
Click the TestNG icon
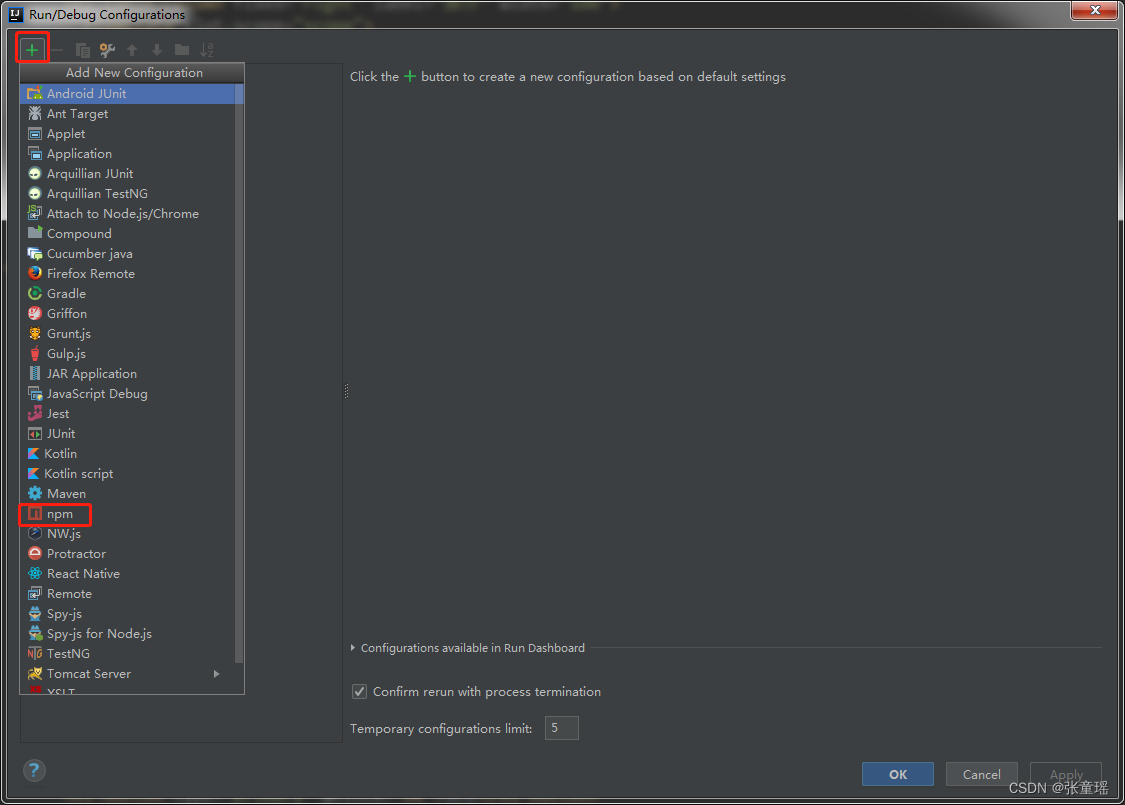(34, 654)
